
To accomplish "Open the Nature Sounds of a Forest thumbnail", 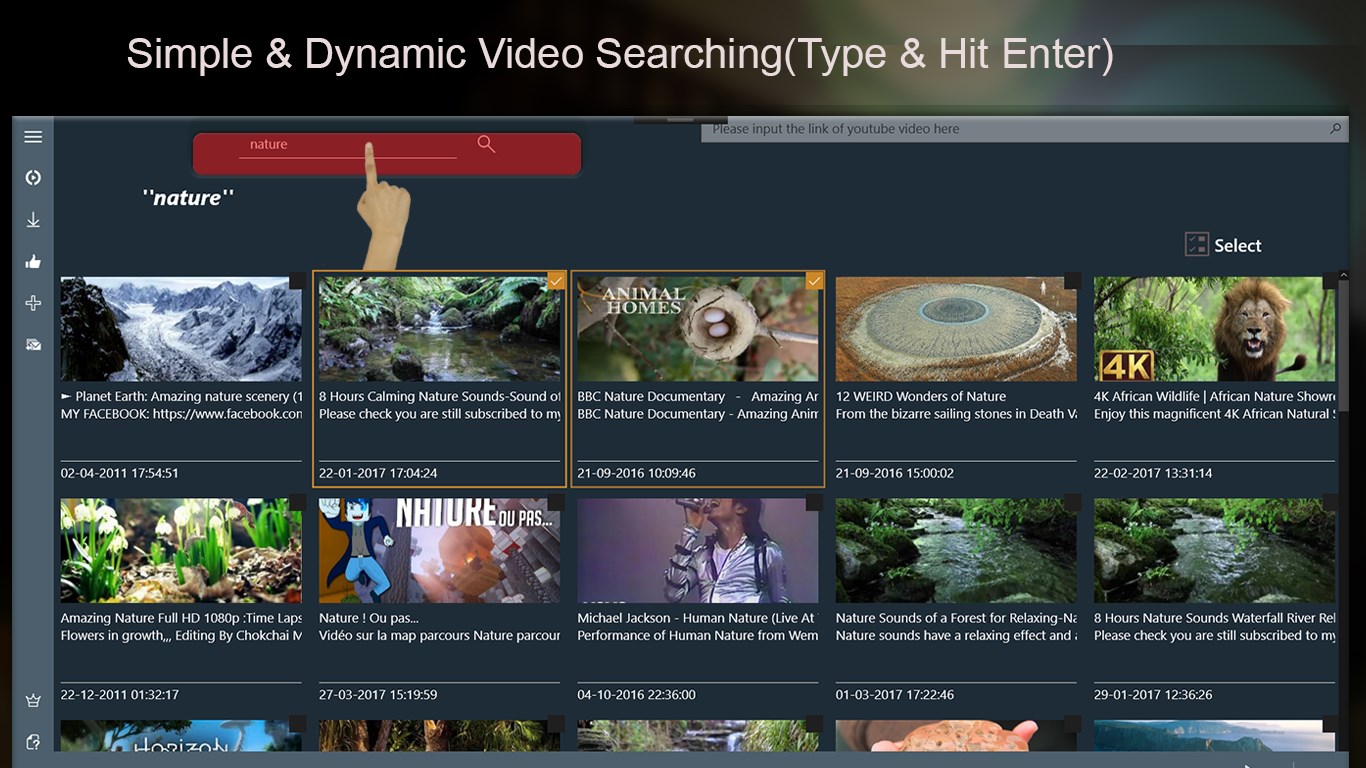I will point(956,550).
